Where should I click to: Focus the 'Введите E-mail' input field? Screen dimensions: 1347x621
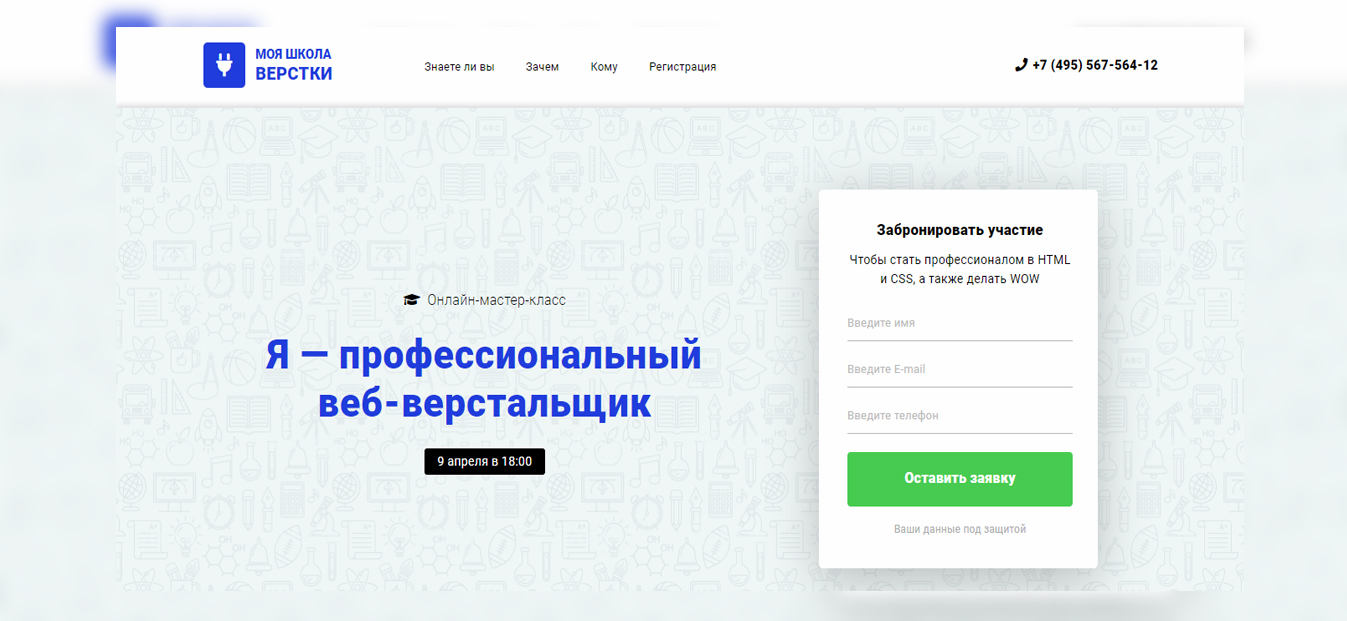point(960,370)
